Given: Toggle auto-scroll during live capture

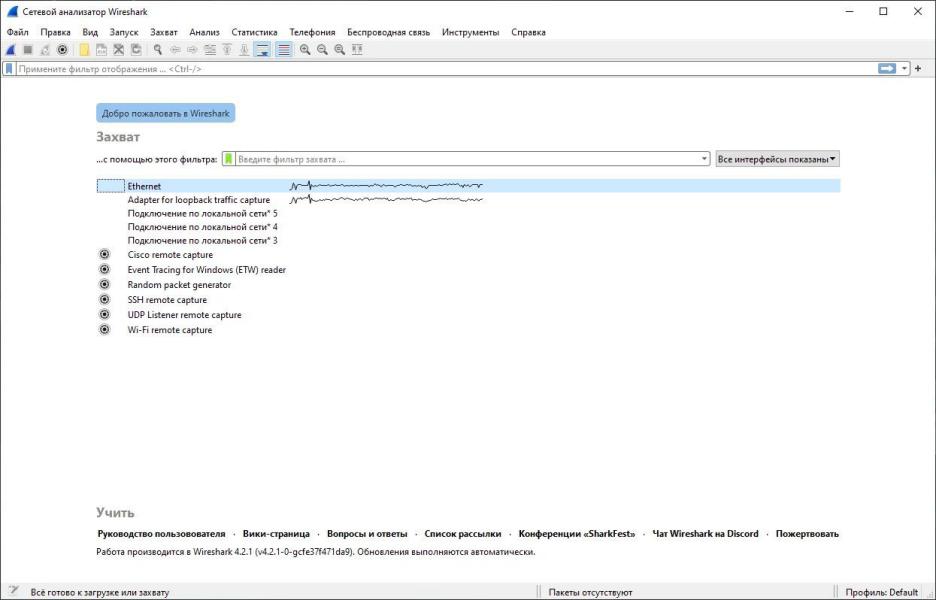Looking at the screenshot, I should pos(262,50).
